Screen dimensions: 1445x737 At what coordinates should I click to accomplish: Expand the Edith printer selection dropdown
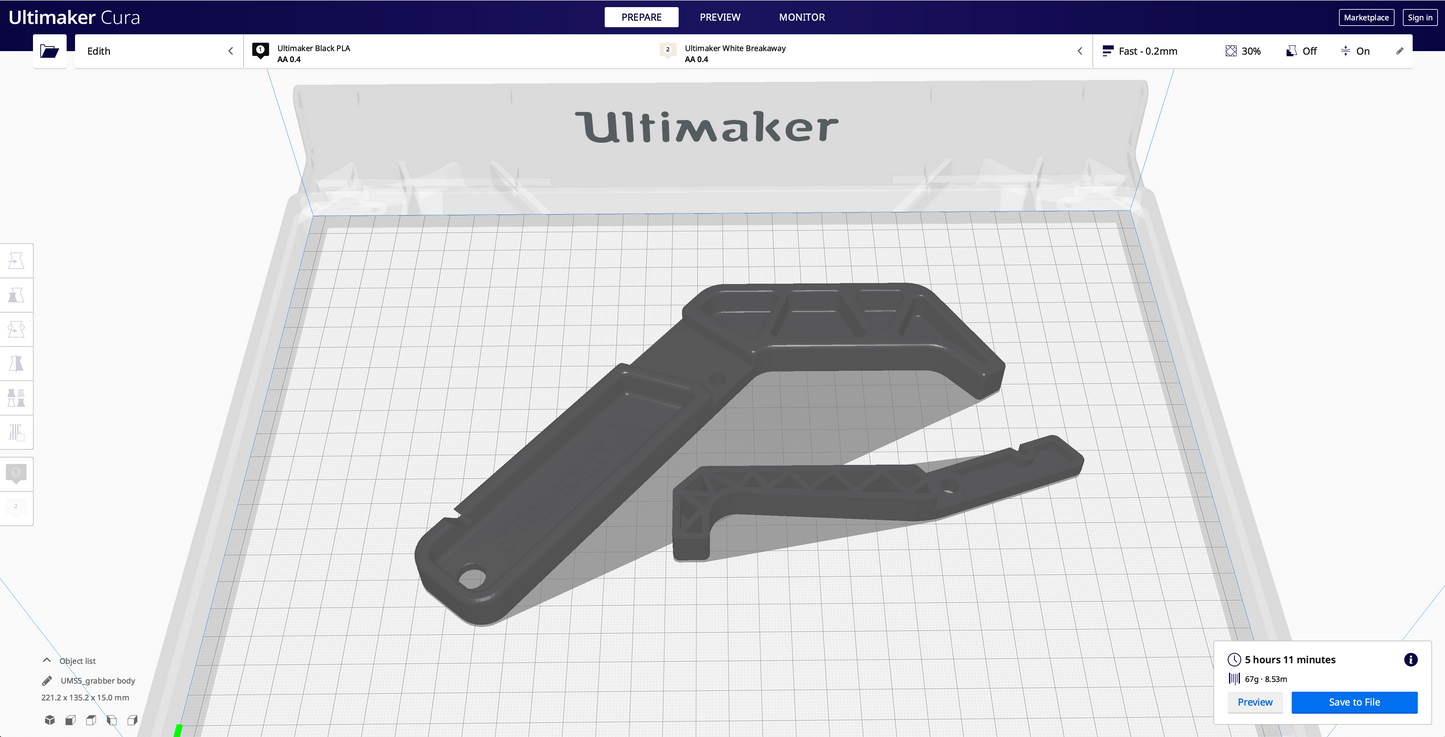pyautogui.click(x=230, y=50)
